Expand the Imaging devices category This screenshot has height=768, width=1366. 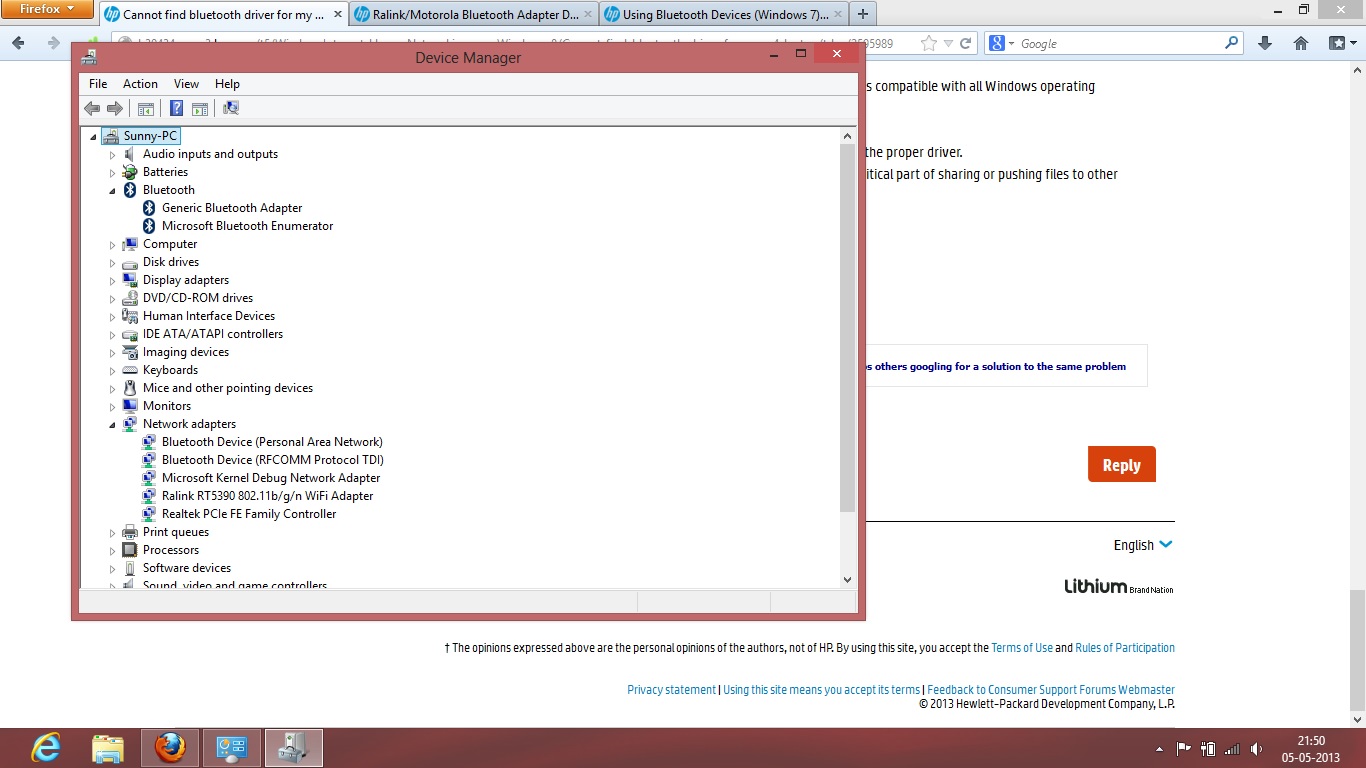click(x=113, y=352)
